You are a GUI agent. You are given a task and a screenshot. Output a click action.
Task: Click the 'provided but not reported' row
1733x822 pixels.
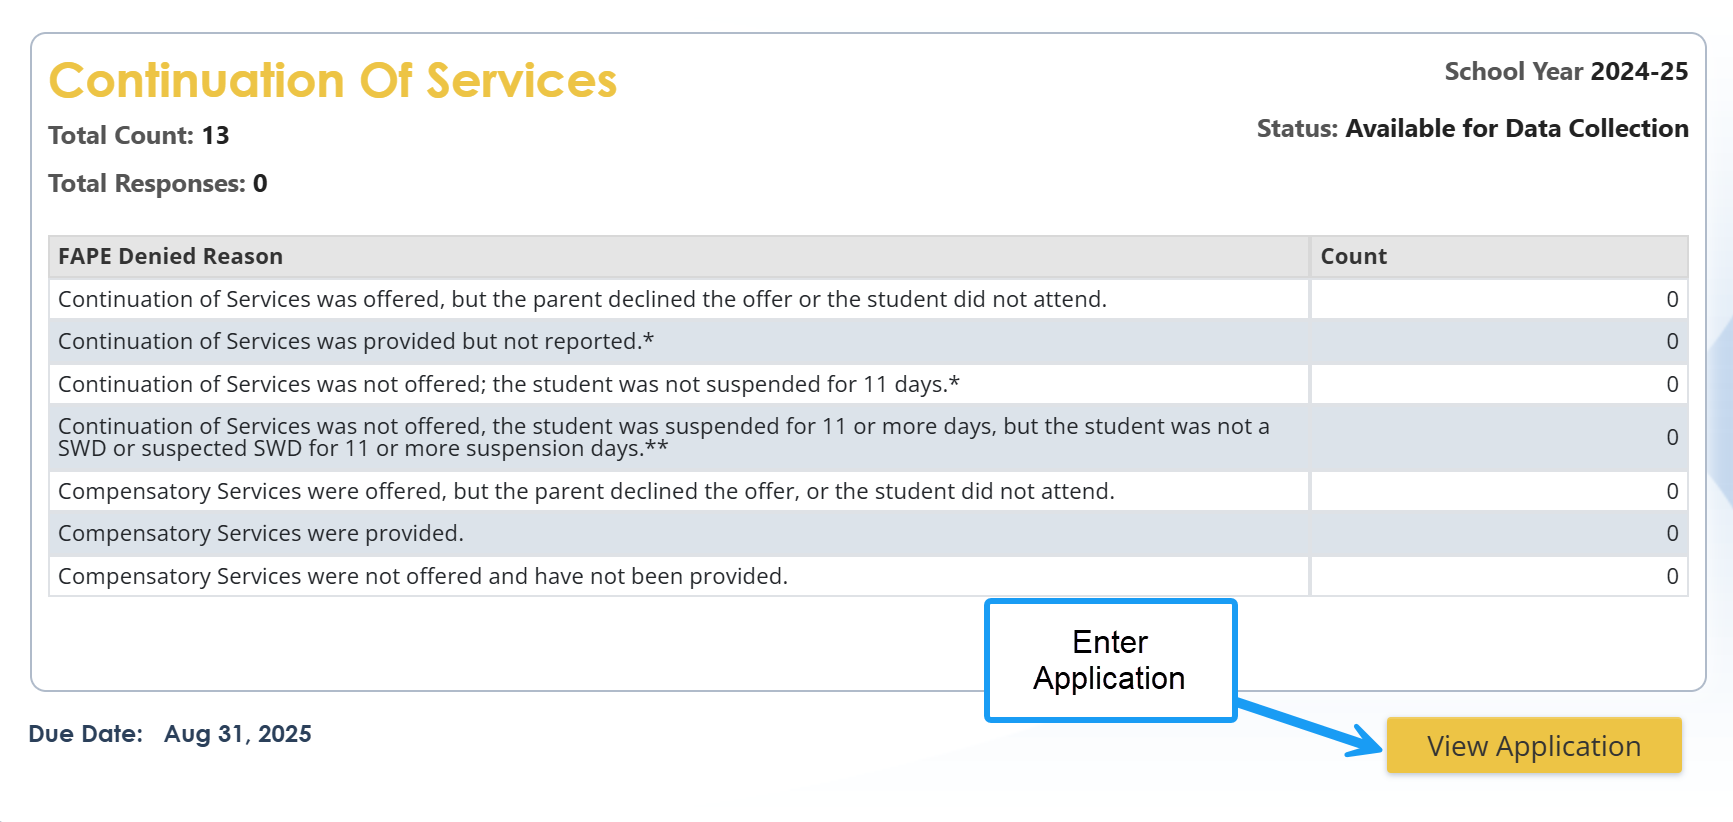click(356, 342)
